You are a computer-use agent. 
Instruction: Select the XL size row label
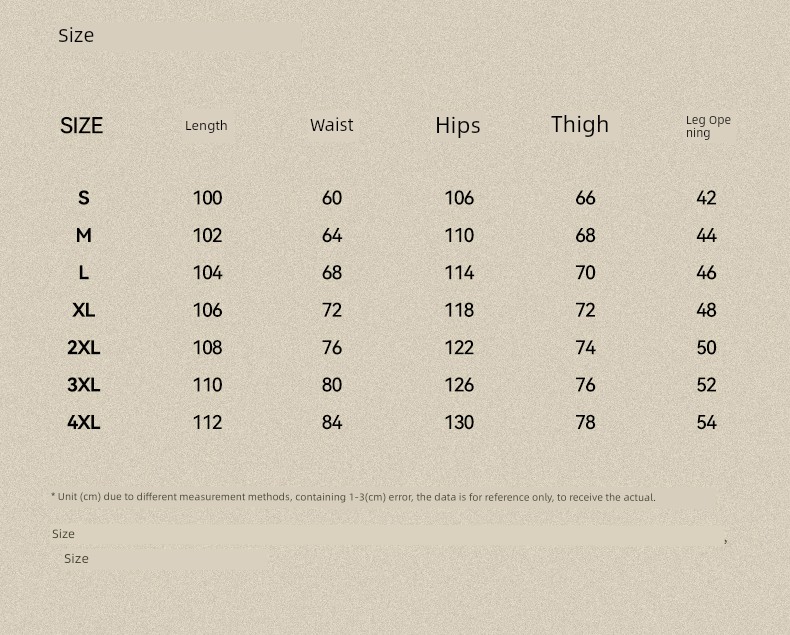[84, 310]
